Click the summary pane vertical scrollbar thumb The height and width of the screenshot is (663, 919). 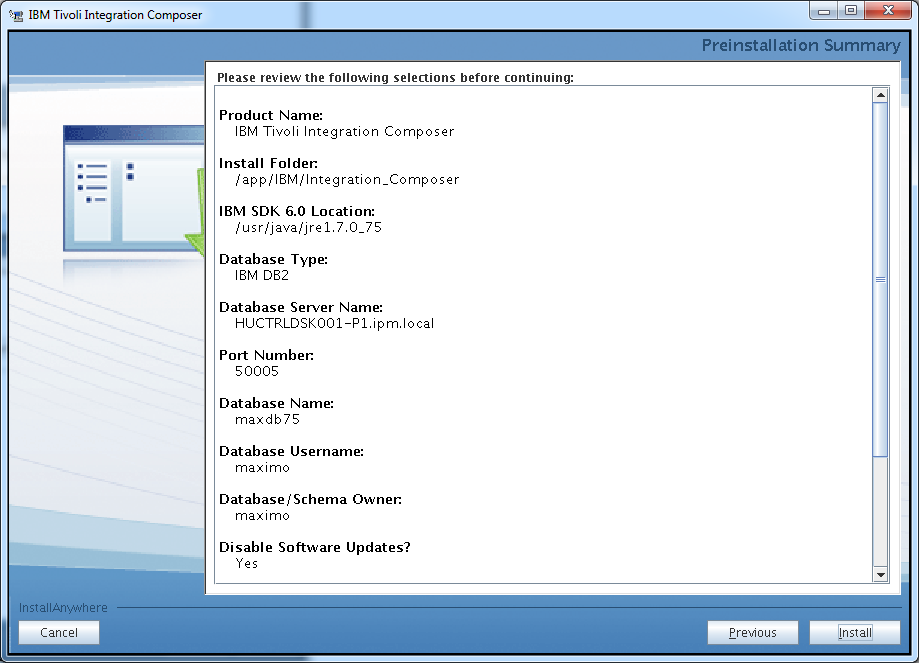pos(880,279)
